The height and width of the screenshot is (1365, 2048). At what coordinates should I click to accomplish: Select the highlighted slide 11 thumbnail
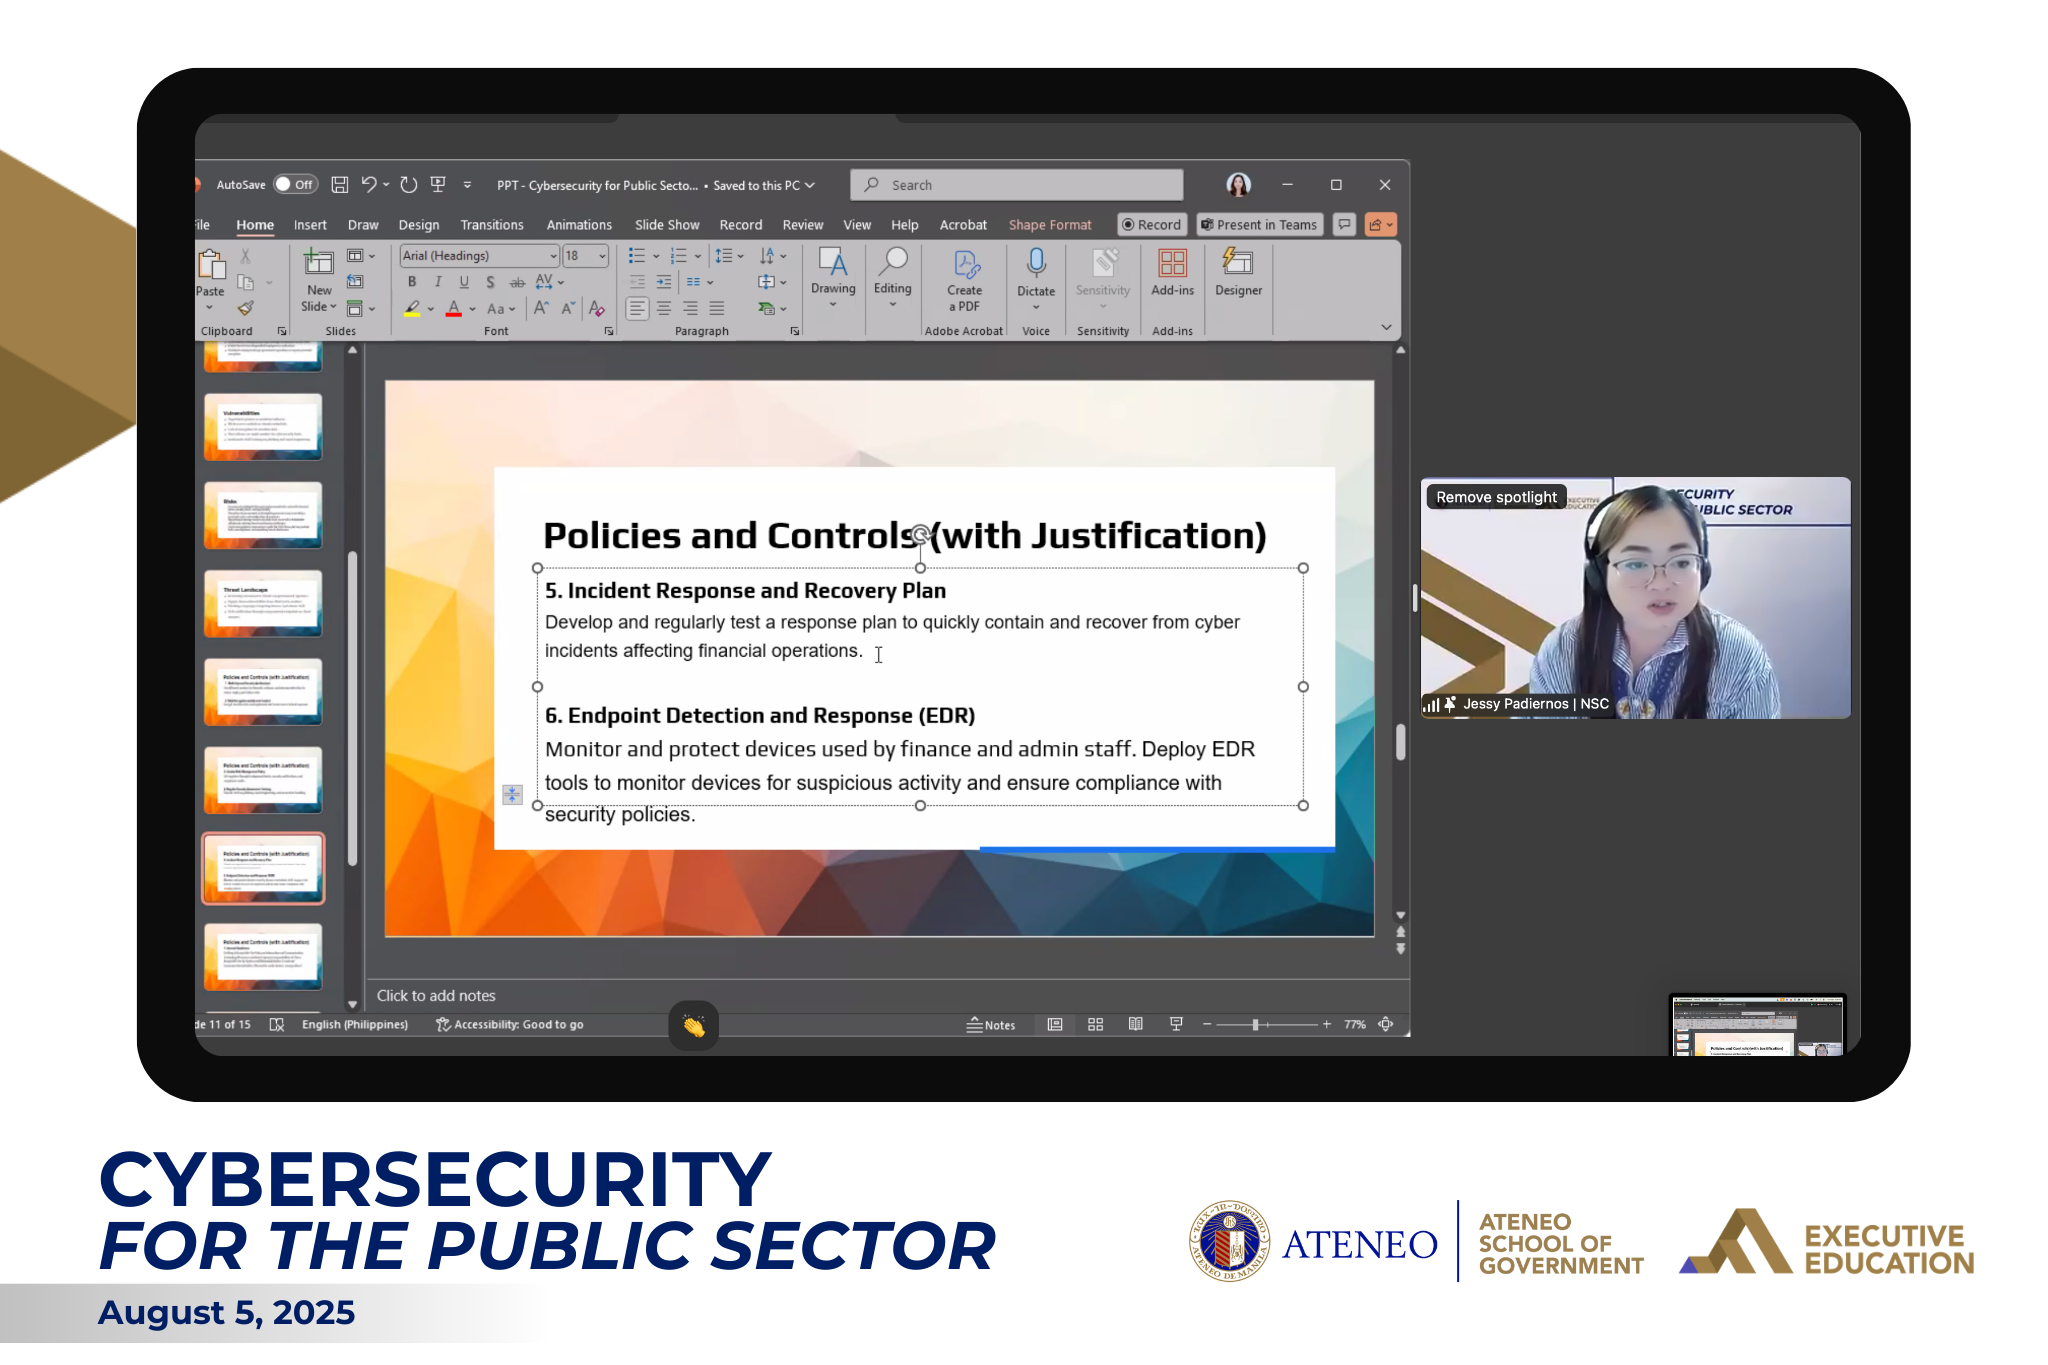click(x=263, y=868)
